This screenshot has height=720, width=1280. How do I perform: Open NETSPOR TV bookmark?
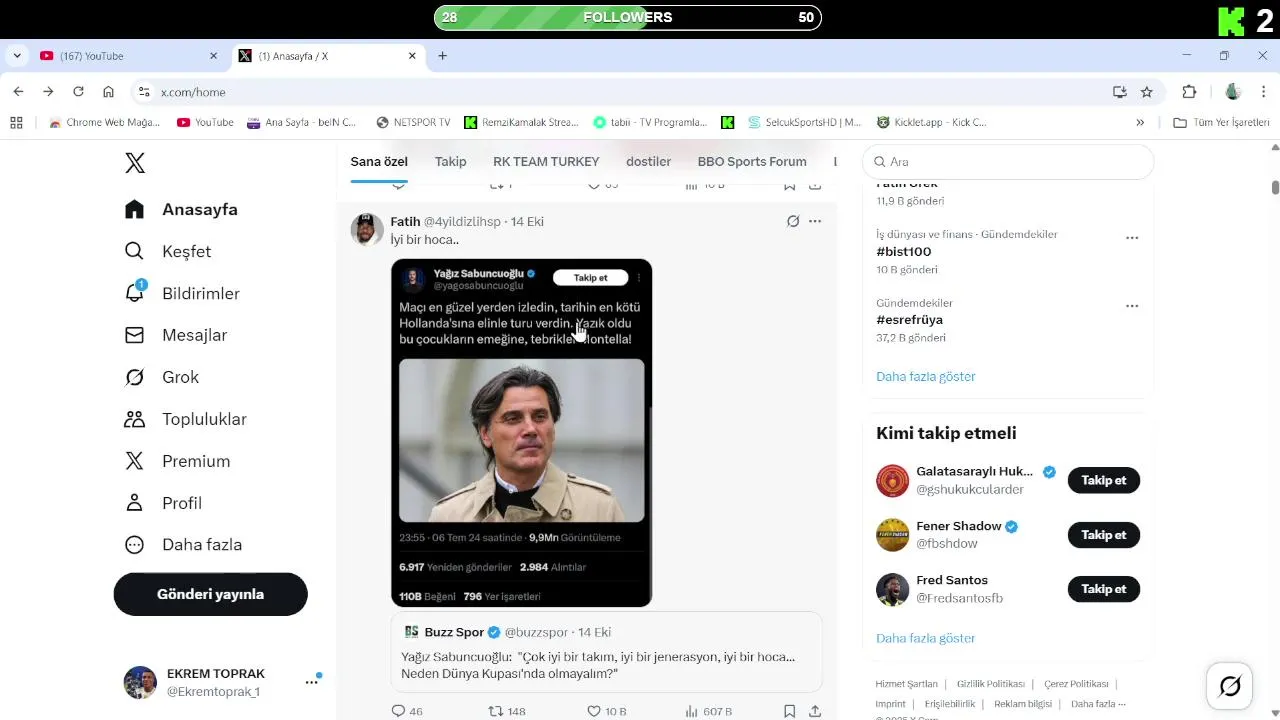pos(413,122)
